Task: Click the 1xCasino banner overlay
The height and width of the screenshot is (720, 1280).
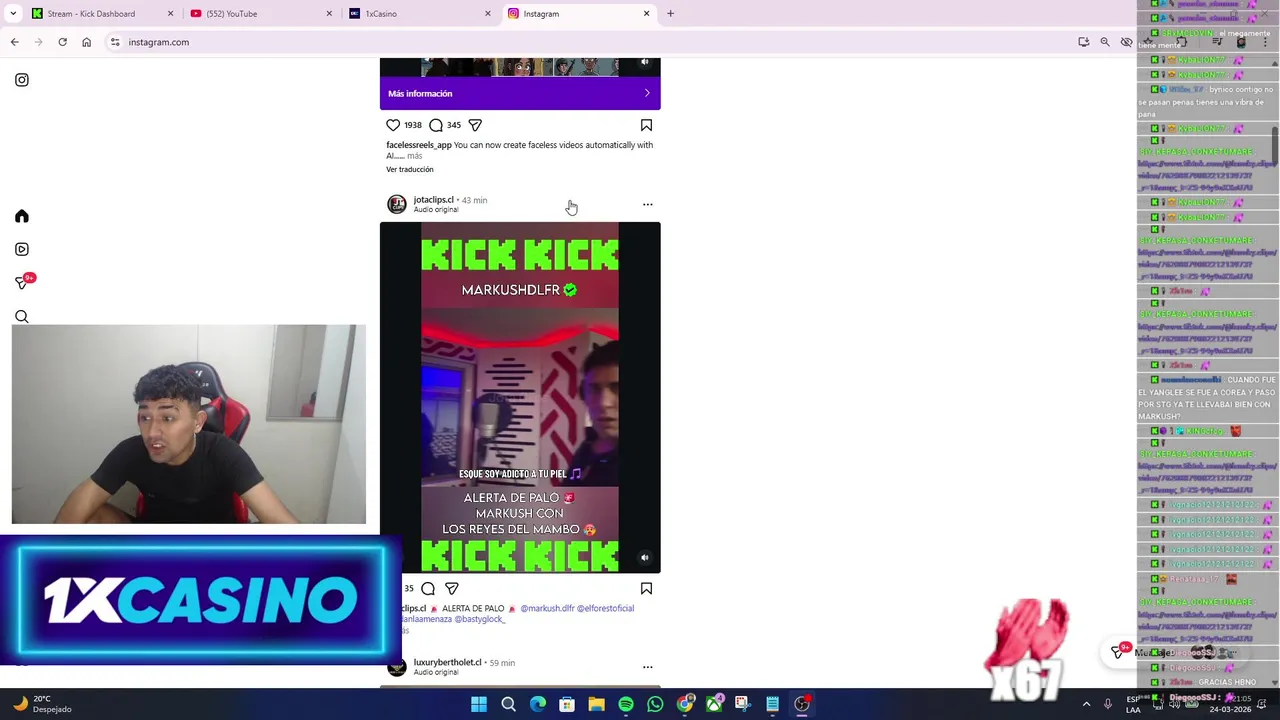Action: (x=200, y=600)
